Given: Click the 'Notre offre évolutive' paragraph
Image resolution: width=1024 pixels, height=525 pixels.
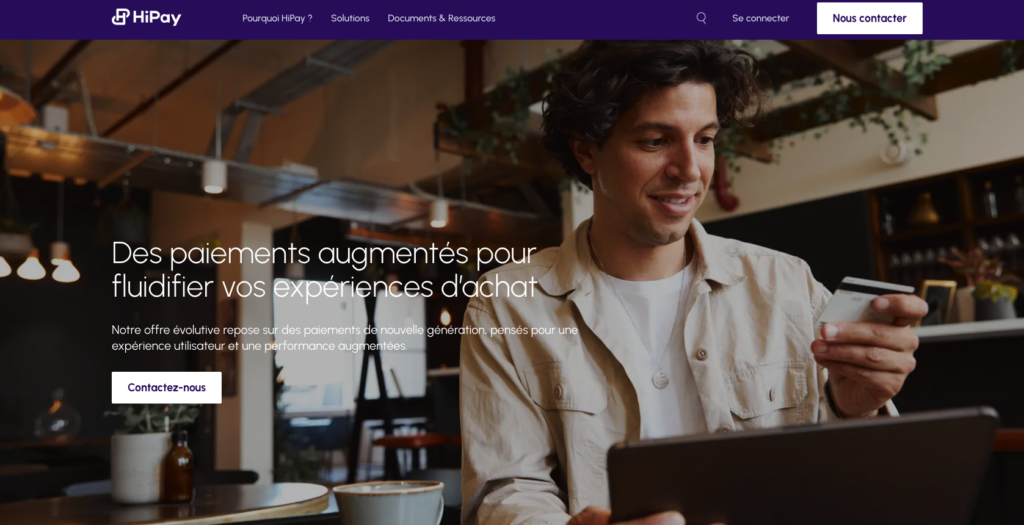Looking at the screenshot, I should pos(344,338).
